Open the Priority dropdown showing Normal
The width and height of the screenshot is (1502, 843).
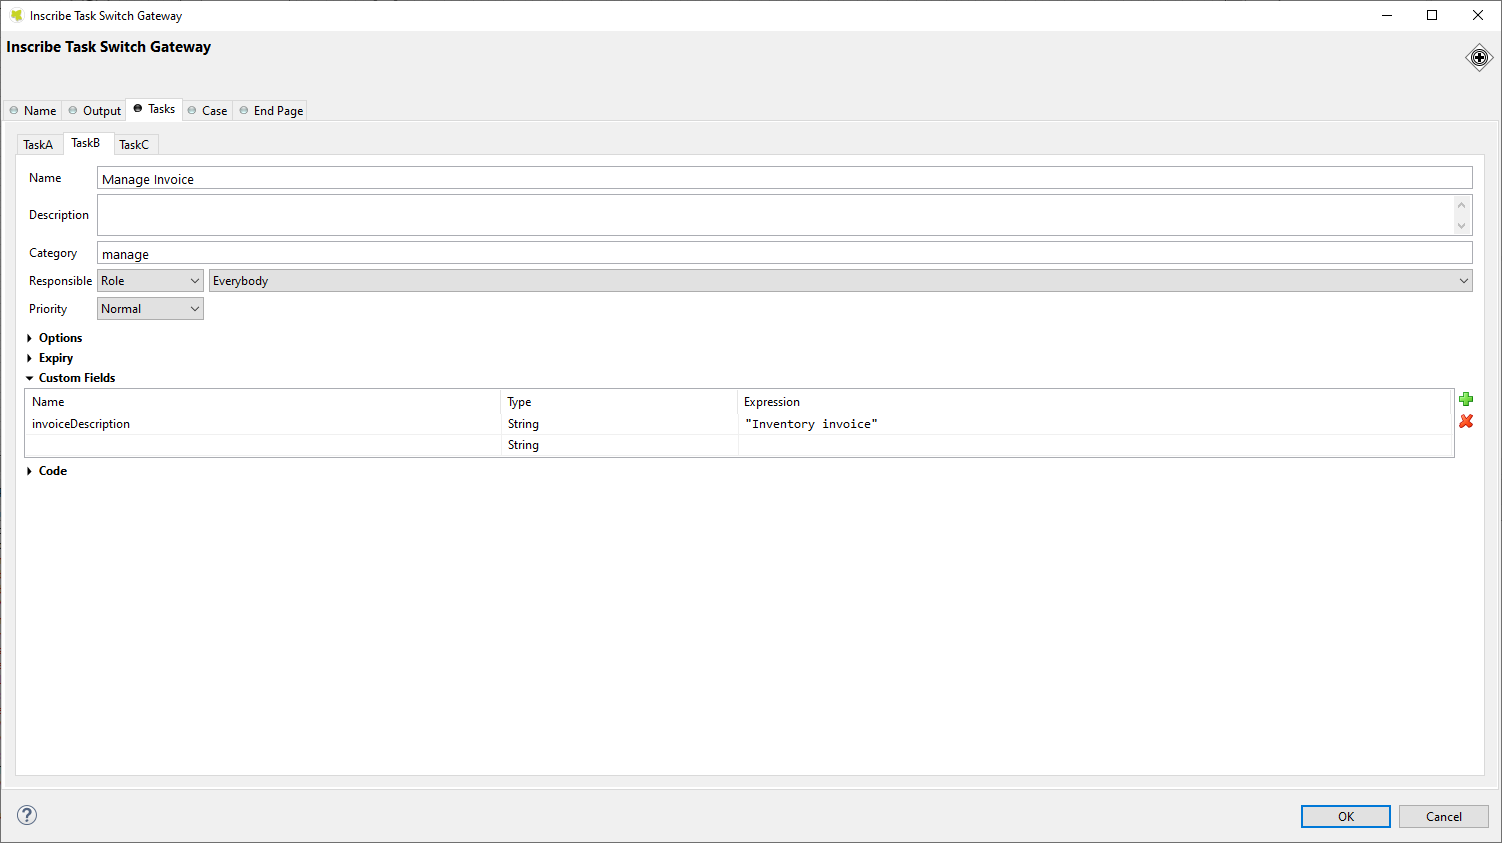[194, 308]
